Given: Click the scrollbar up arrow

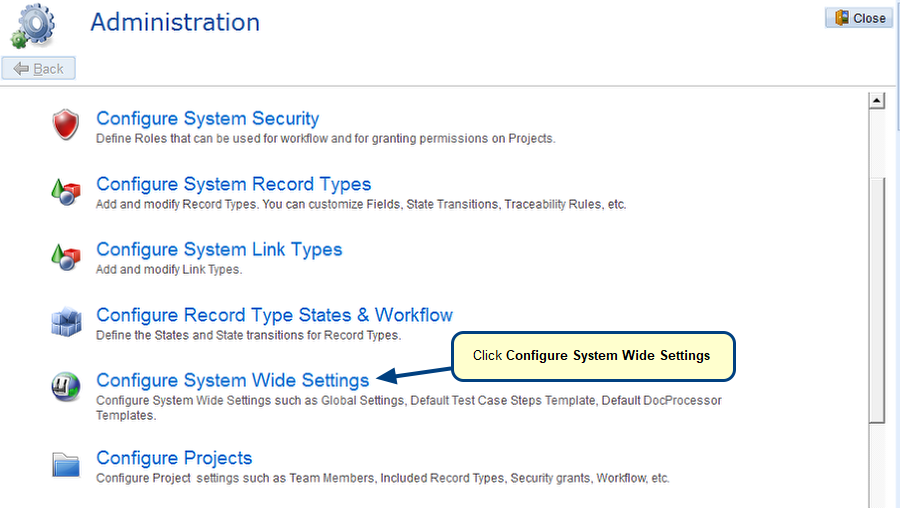Looking at the screenshot, I should [x=876, y=100].
